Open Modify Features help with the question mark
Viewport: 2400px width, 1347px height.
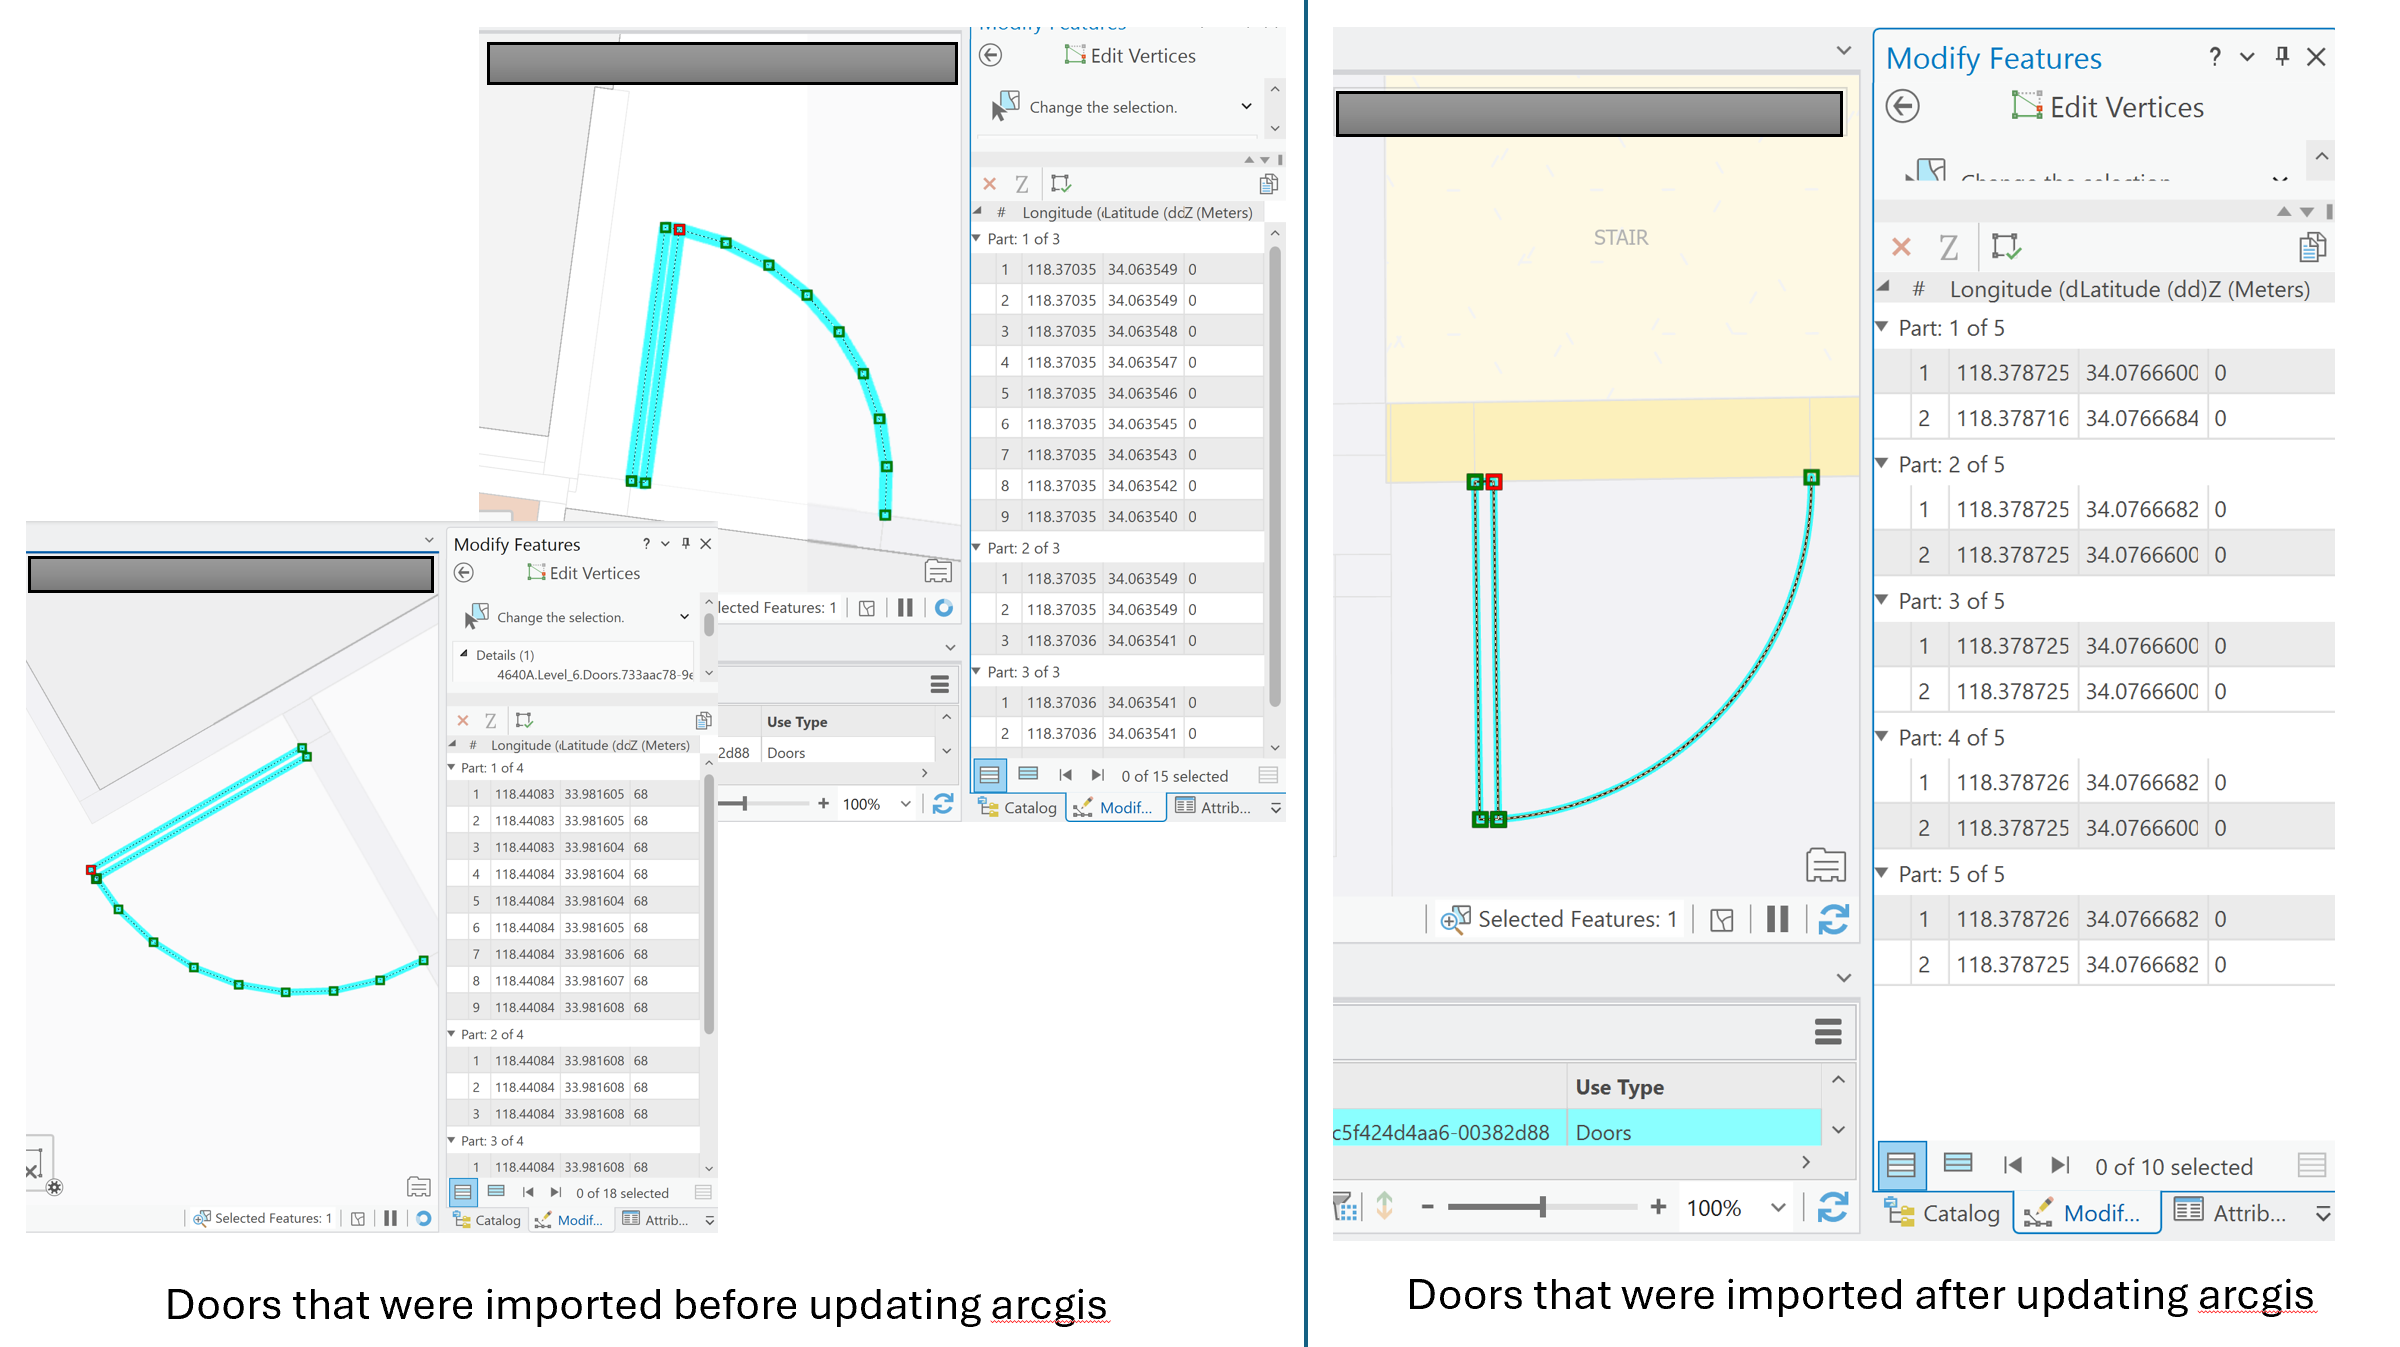coord(2214,57)
